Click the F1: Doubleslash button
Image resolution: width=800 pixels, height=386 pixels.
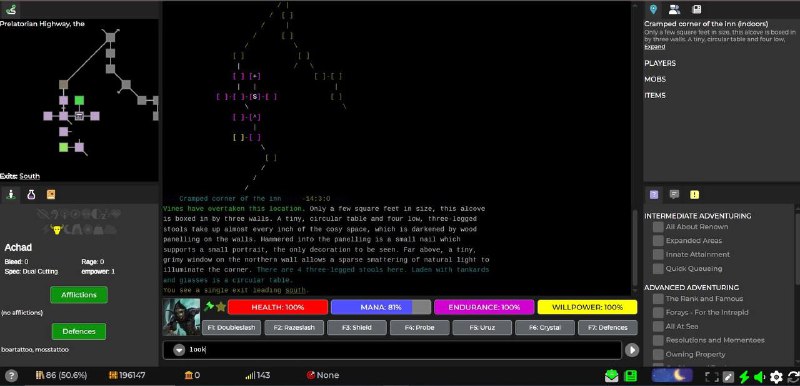pos(232,327)
